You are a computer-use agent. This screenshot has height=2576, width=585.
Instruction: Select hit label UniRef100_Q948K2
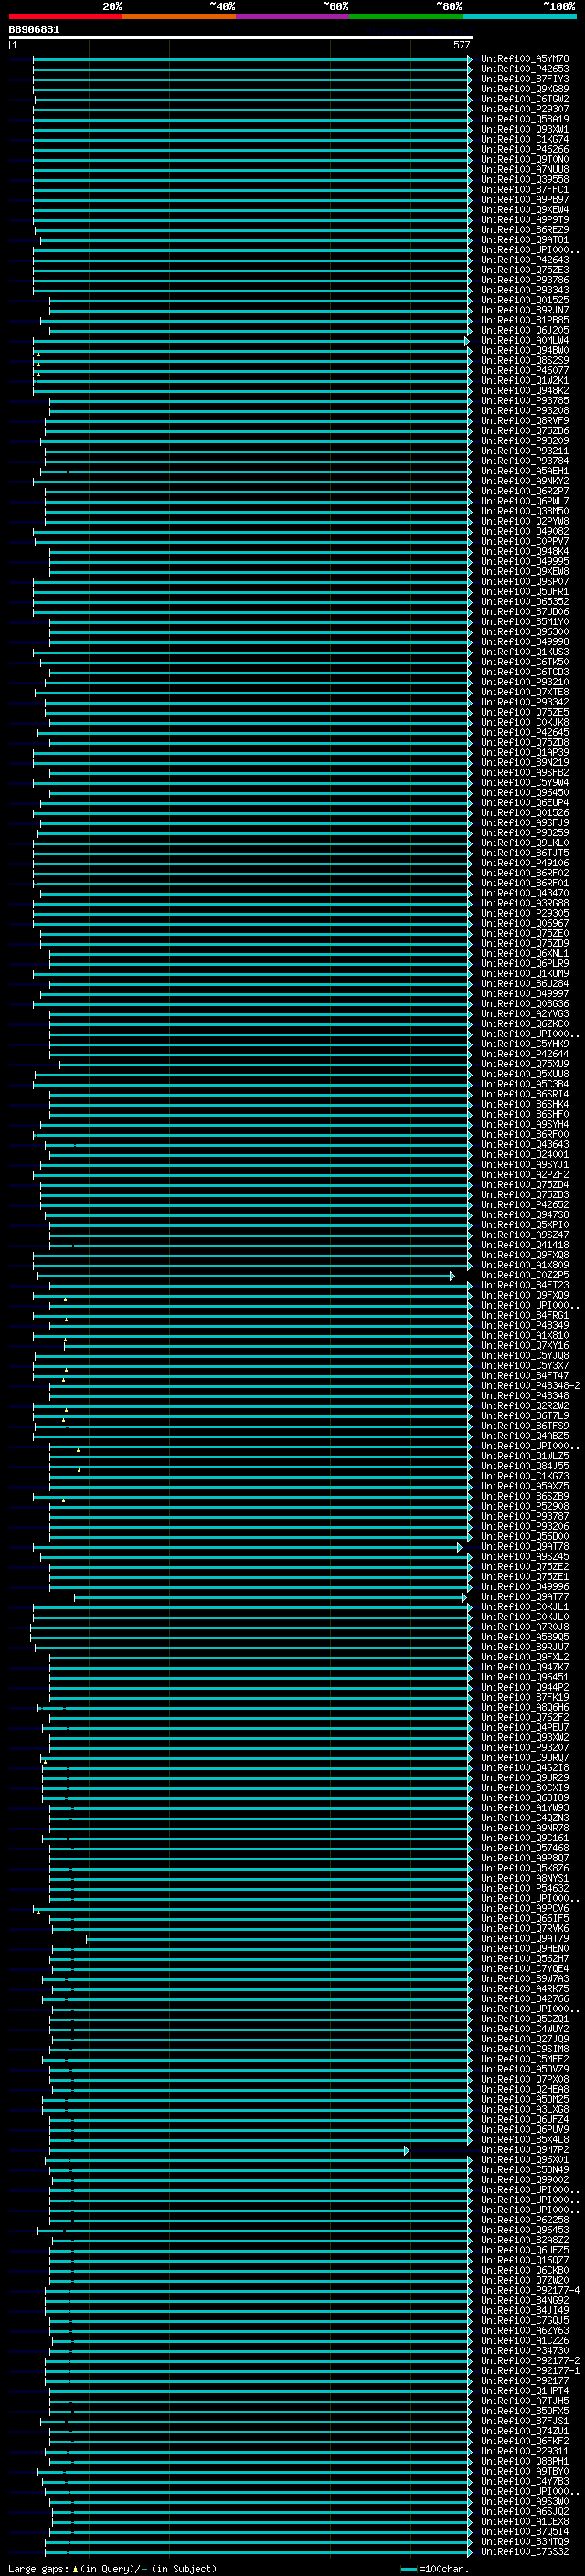(525, 390)
